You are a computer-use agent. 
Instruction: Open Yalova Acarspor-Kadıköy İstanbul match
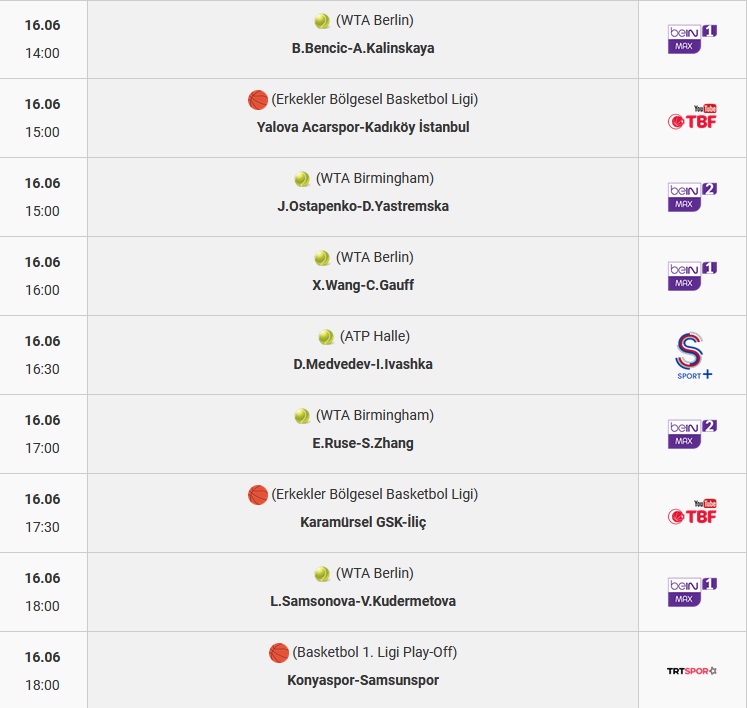click(x=363, y=127)
